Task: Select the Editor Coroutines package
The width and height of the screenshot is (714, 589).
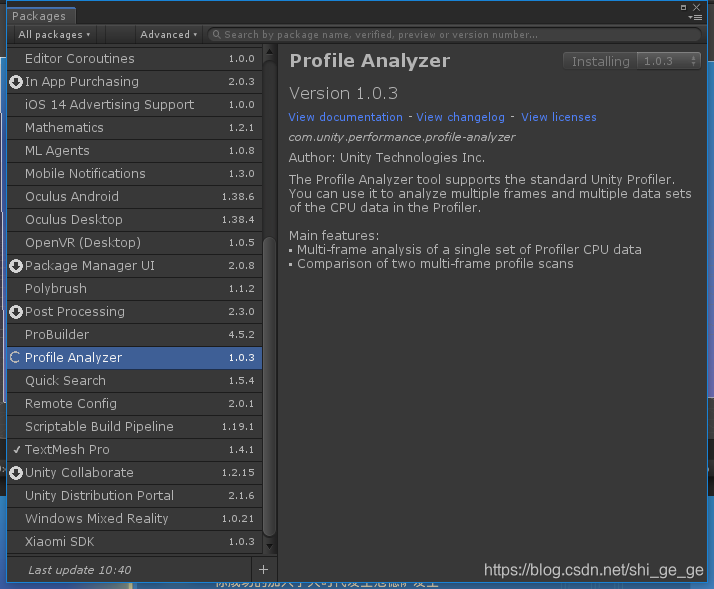Action: [135, 59]
